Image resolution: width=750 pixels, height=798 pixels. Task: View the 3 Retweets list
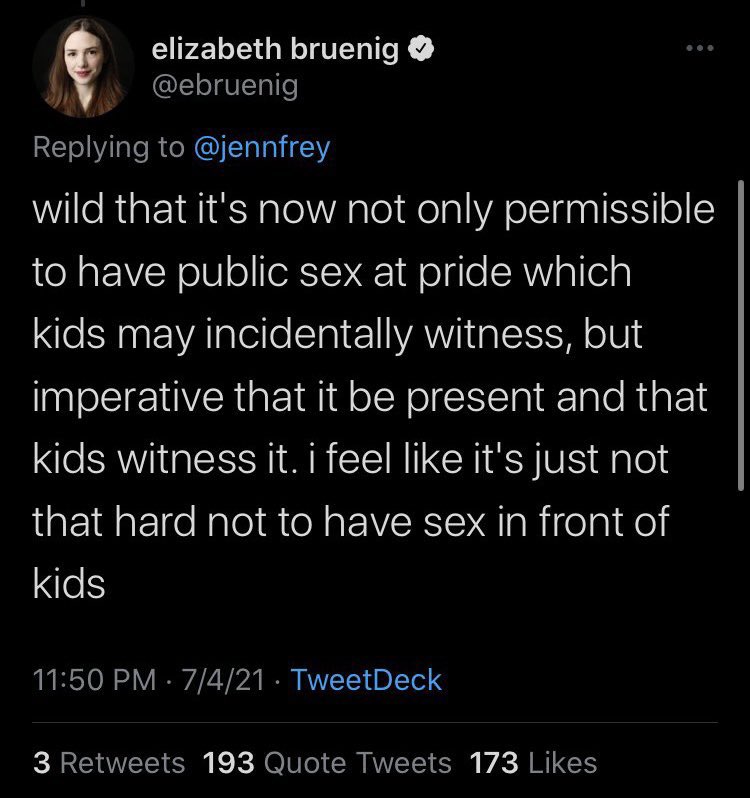109,763
